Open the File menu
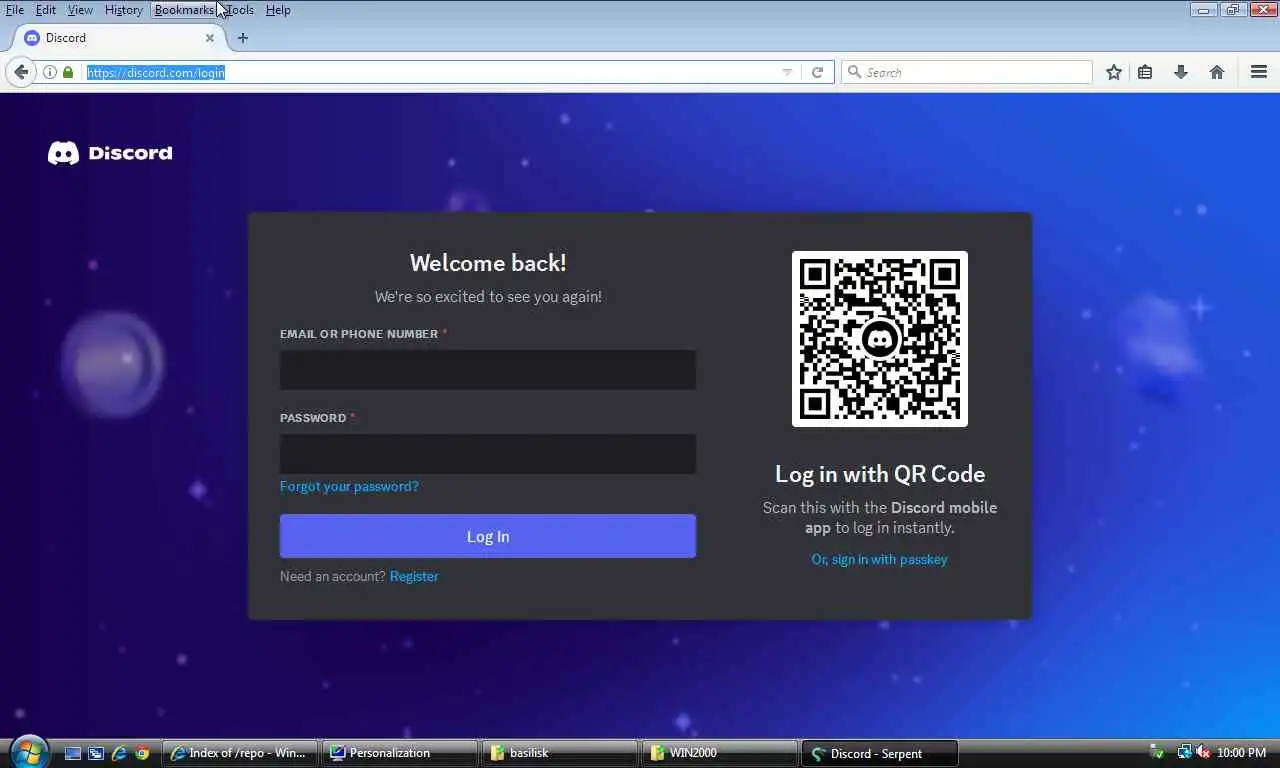The width and height of the screenshot is (1280, 768). coord(15,10)
